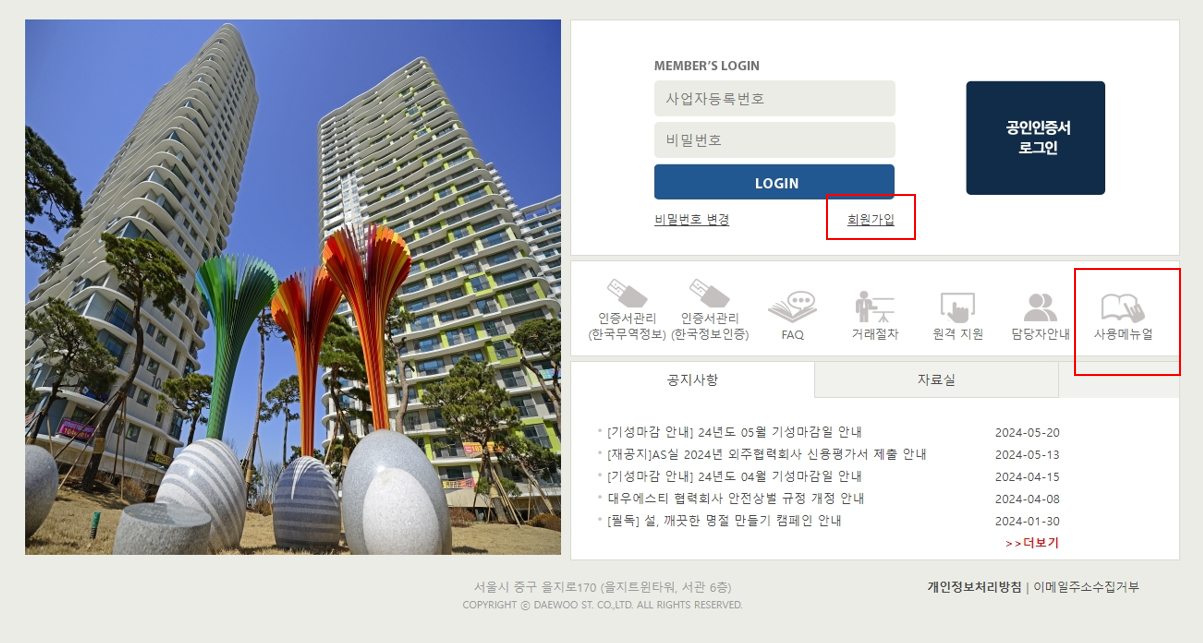Screen dimensions: 1203x643
Task: Switch to the 공지사항 tab
Action: coord(692,380)
